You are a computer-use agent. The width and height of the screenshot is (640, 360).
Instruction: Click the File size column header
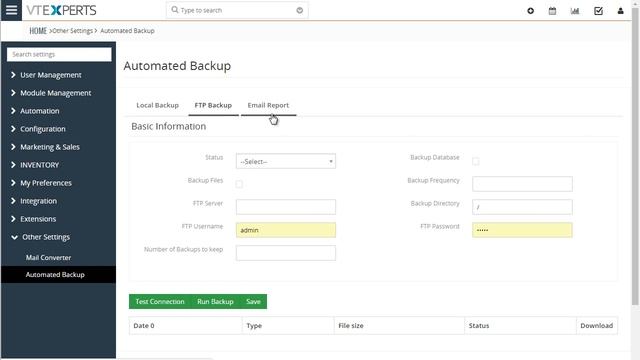coord(399,326)
